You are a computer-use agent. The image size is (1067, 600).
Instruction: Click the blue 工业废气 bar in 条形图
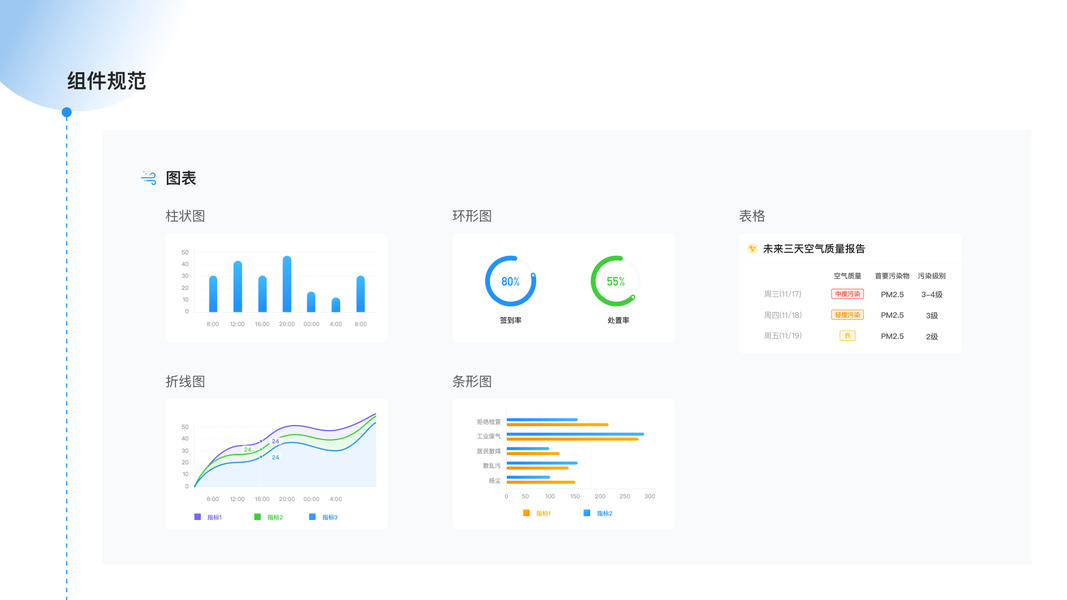coord(575,434)
